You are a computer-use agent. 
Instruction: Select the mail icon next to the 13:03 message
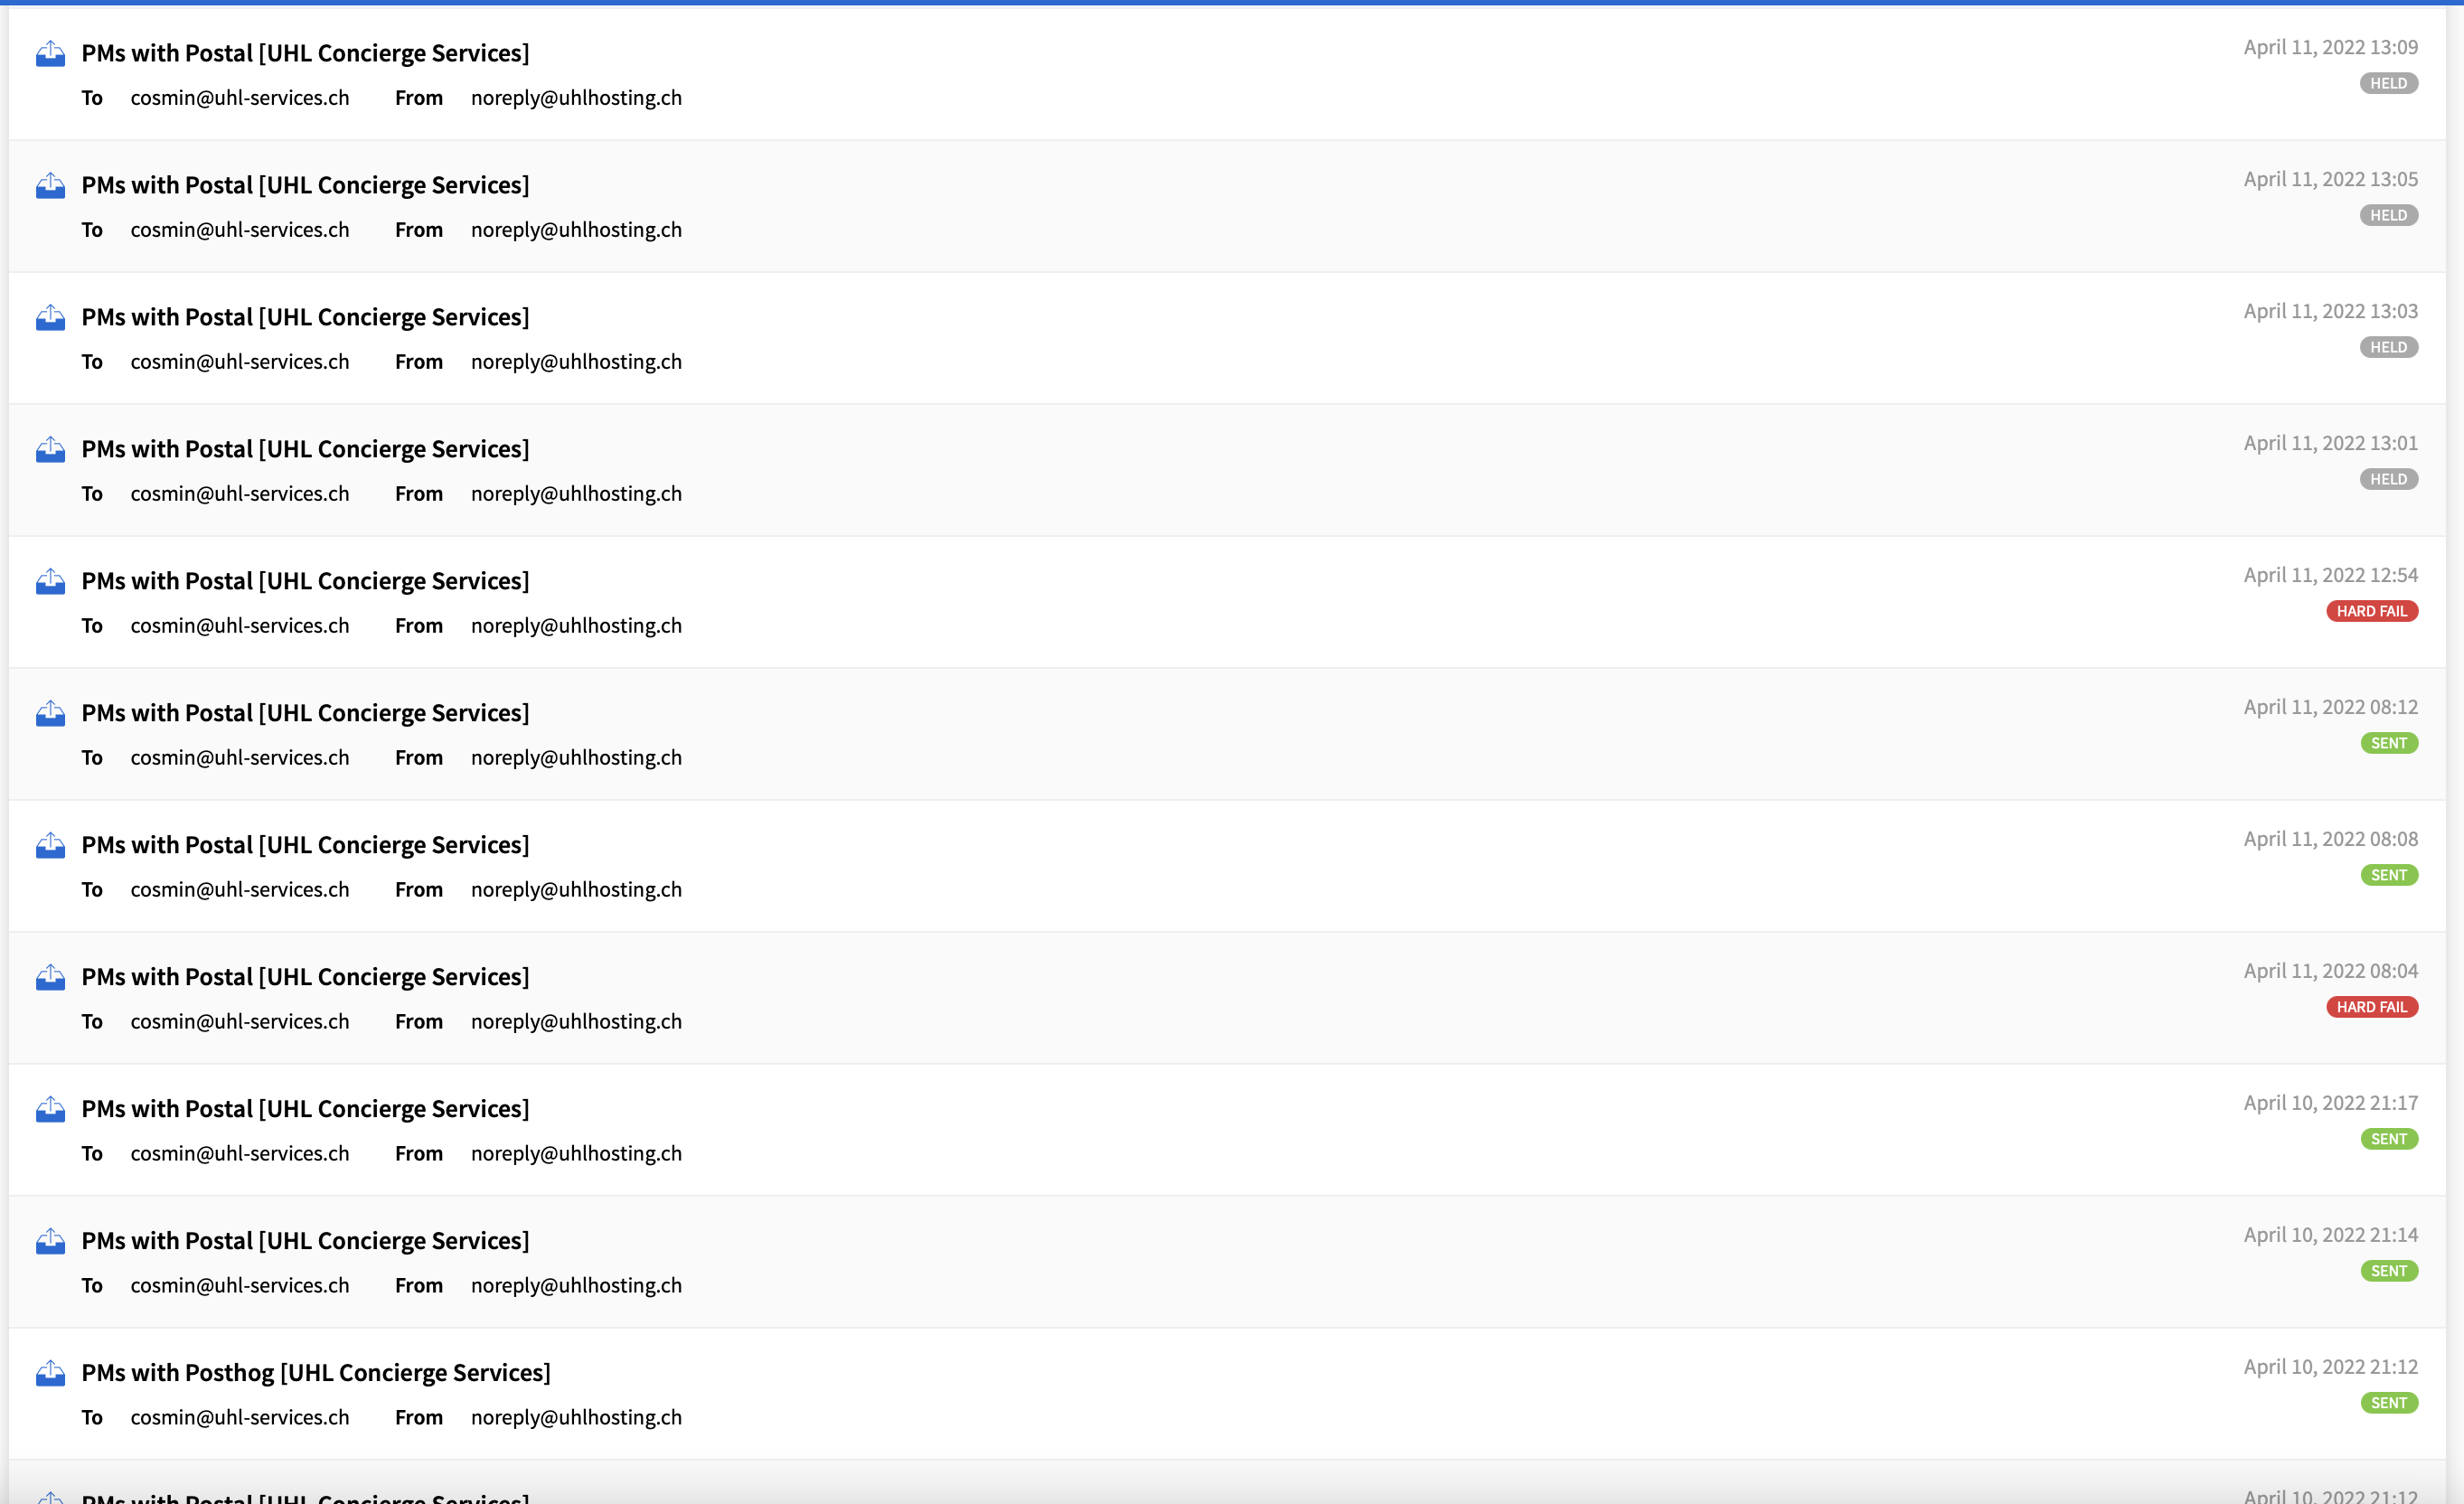click(50, 317)
